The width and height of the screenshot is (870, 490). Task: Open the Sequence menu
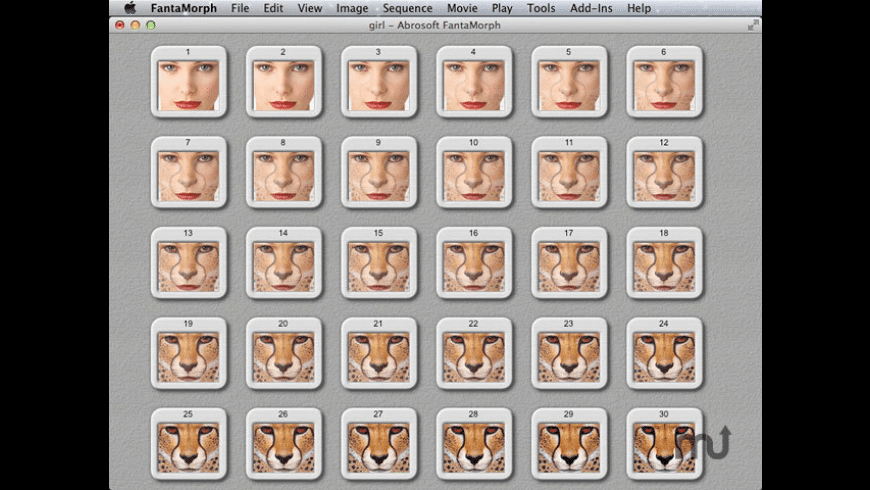(407, 8)
